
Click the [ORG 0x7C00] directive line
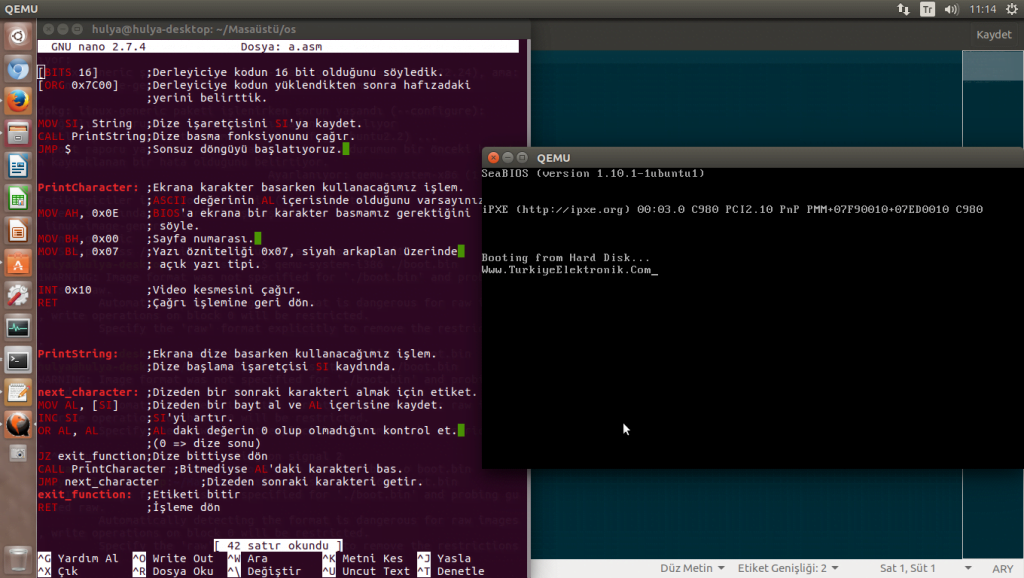tap(78, 85)
